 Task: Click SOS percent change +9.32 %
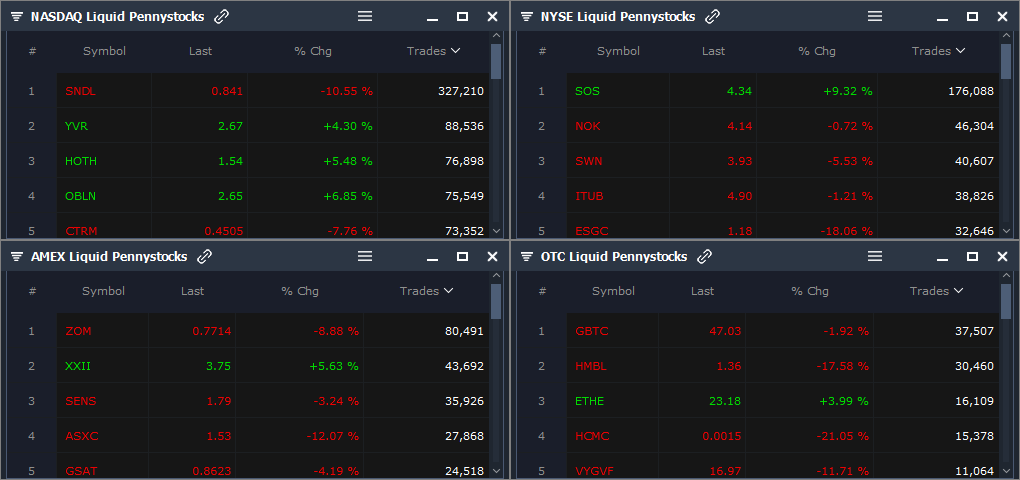point(846,91)
